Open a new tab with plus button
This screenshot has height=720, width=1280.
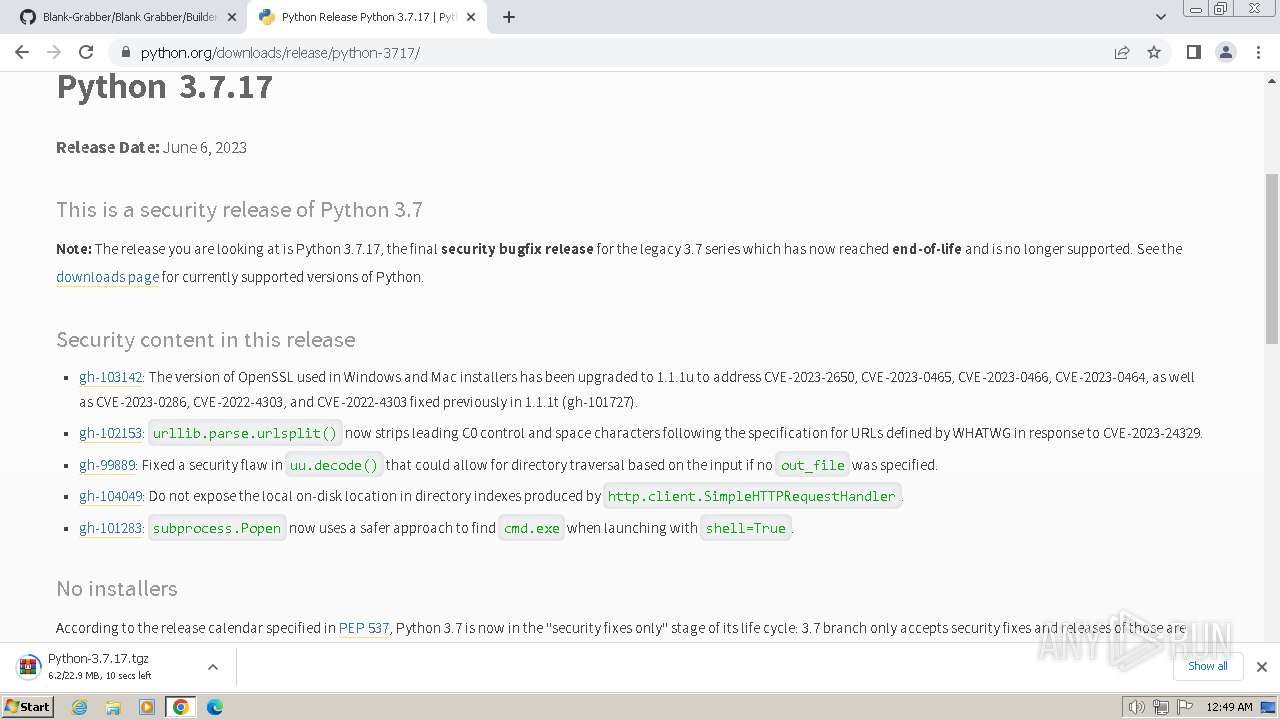pyautogui.click(x=509, y=17)
